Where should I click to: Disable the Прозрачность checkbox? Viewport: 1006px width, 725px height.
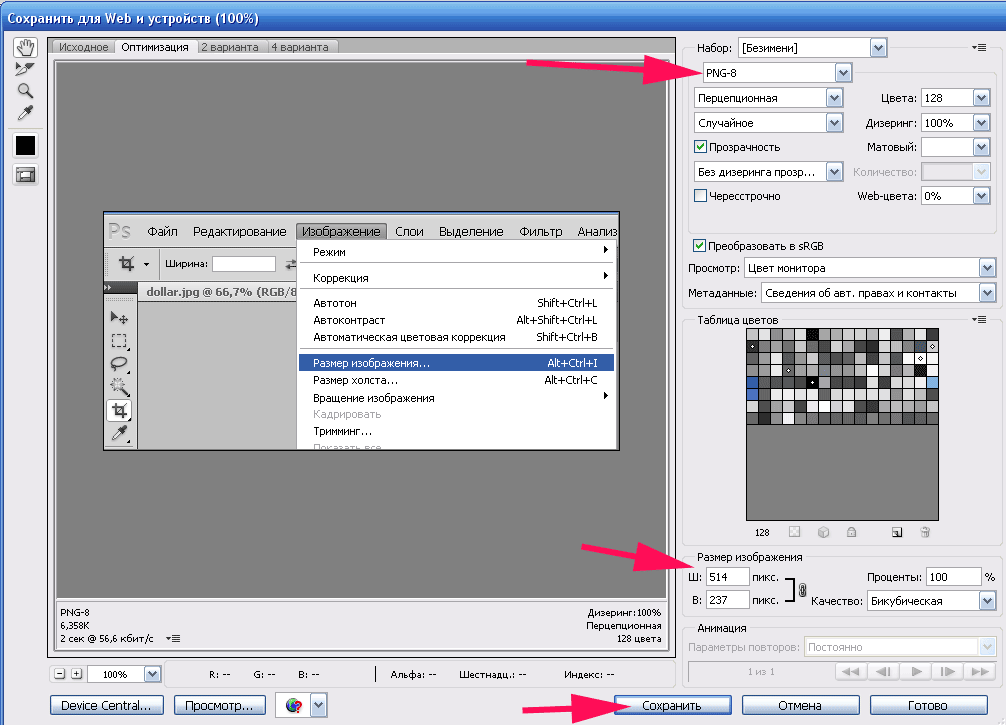(700, 147)
